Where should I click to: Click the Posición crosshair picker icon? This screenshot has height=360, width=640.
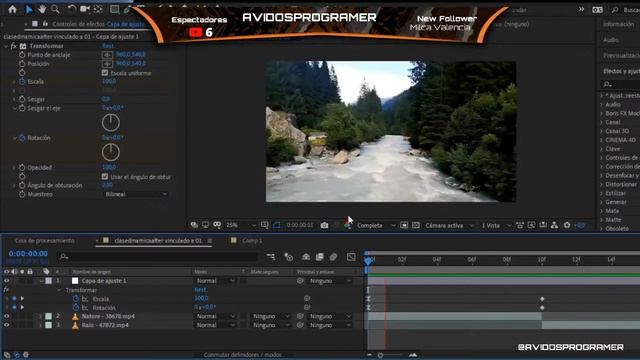coord(107,64)
